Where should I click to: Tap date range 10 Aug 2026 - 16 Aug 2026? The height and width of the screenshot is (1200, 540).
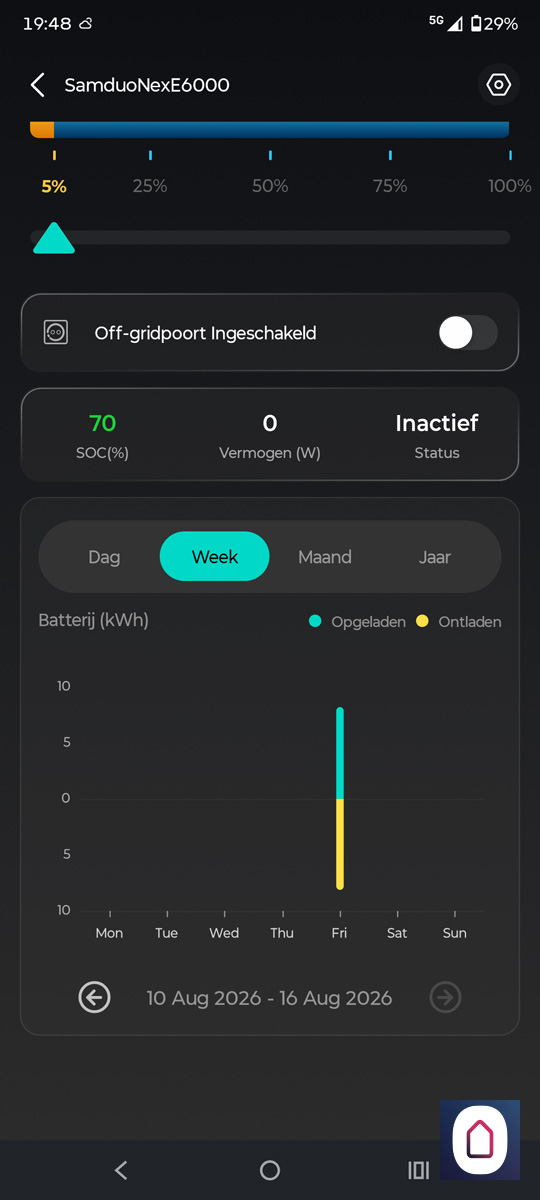[269, 998]
